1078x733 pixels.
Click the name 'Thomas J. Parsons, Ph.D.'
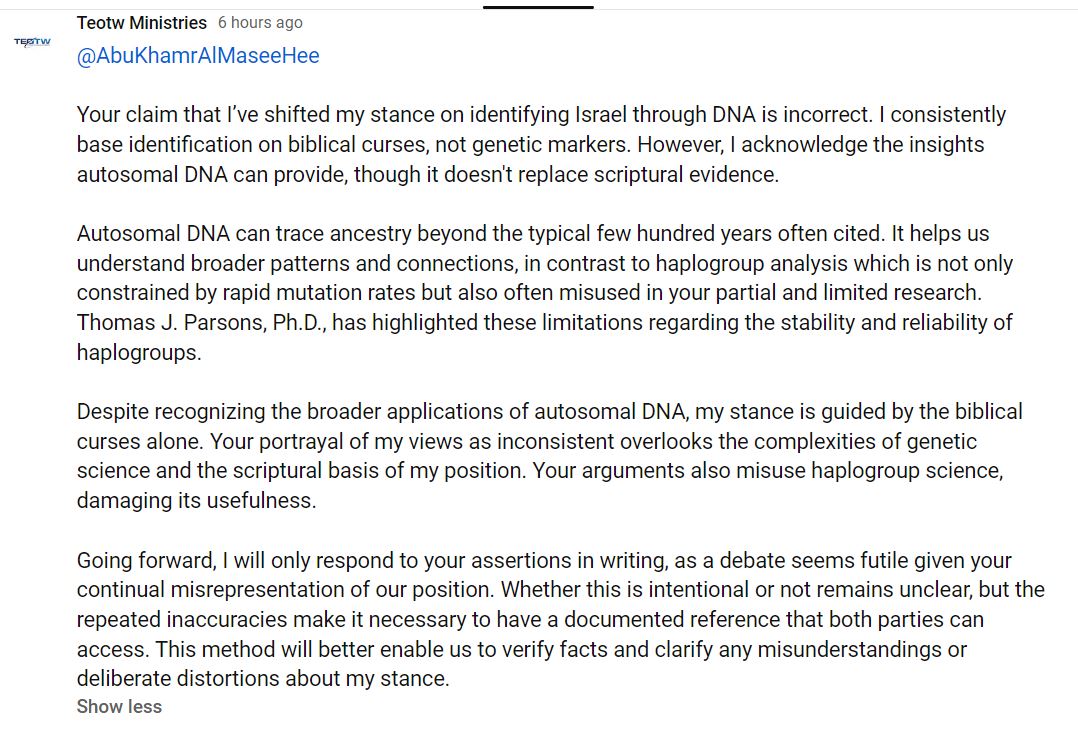tap(201, 322)
